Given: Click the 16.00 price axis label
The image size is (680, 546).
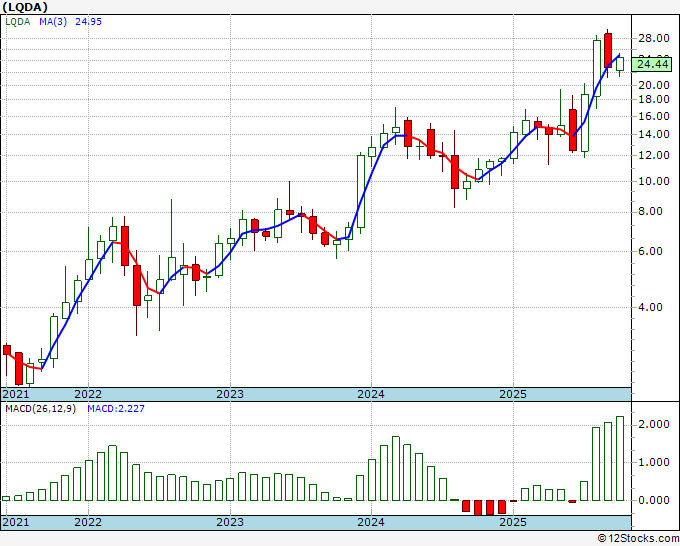Looking at the screenshot, I should pos(654,116).
